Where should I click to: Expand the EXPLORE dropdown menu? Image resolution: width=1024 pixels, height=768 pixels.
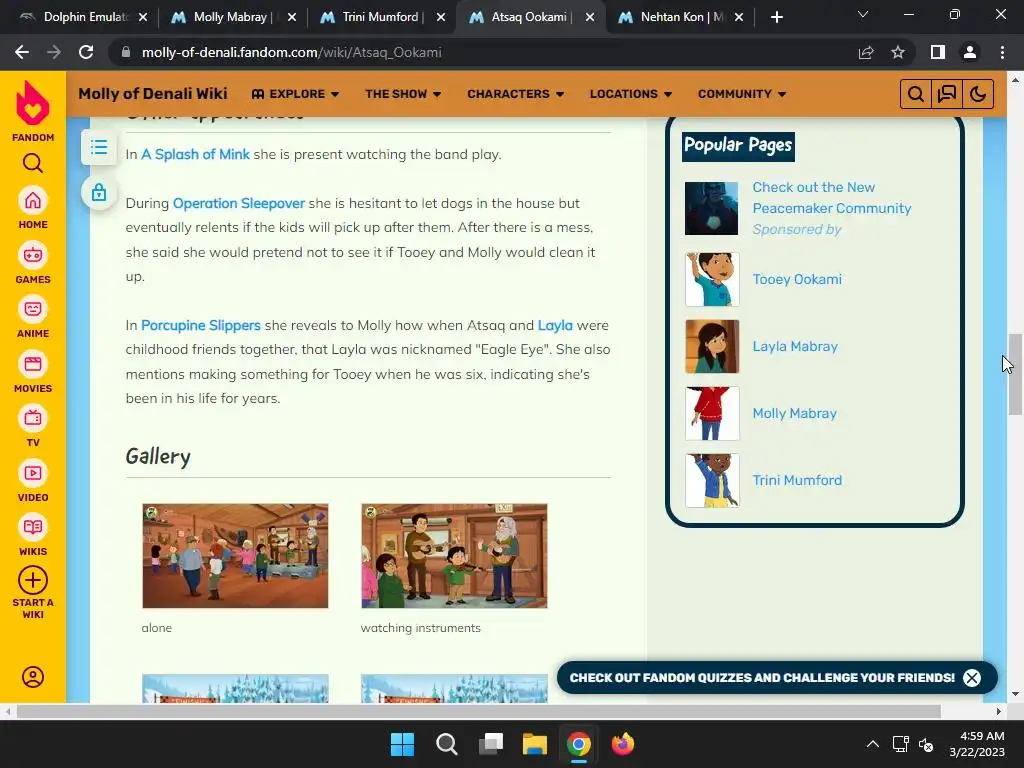[x=295, y=94]
